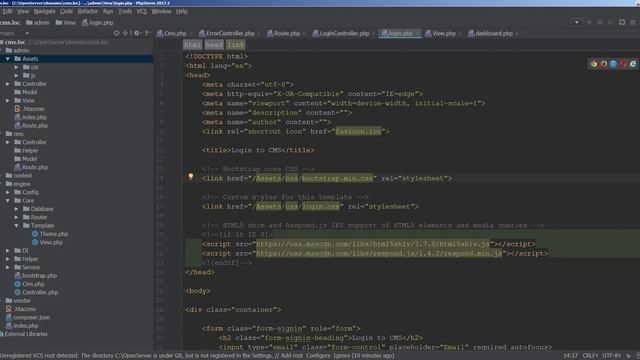Expand the Database folder
This screenshot has width=640, height=360.
[16, 209]
